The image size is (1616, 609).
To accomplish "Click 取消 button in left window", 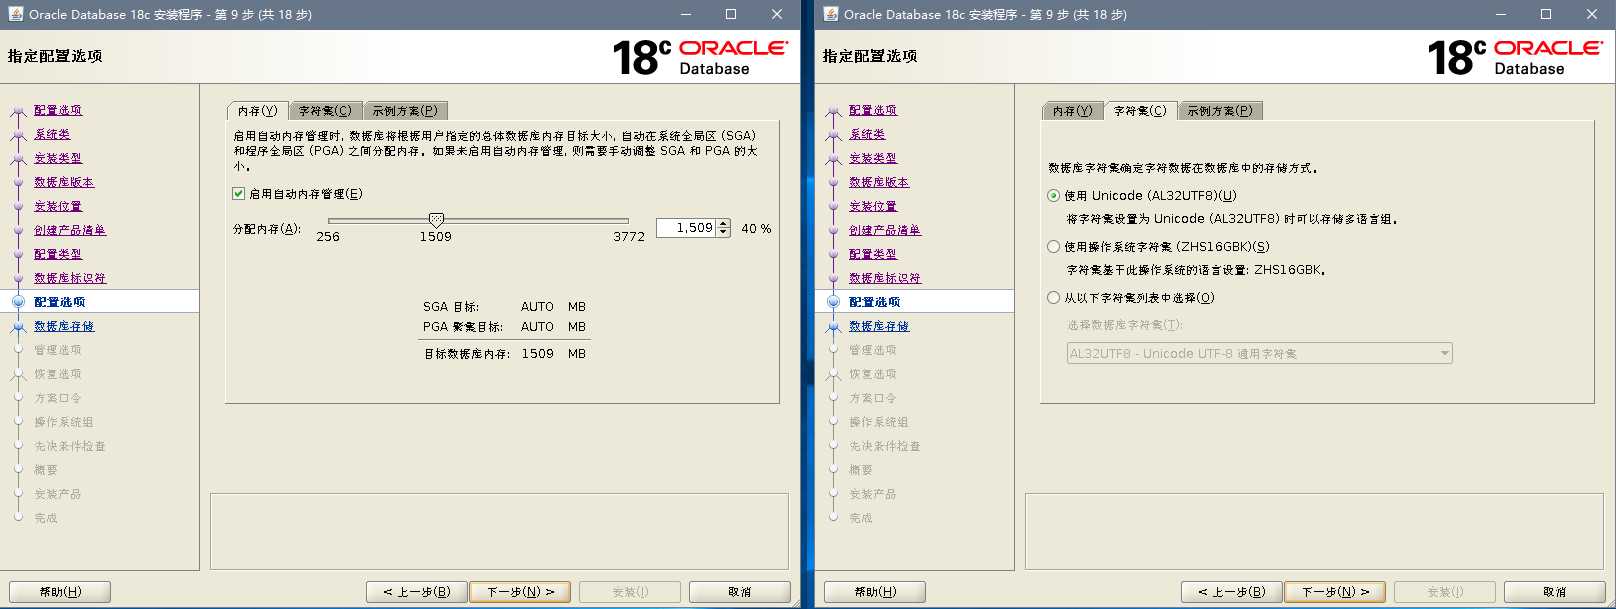I will pyautogui.click(x=740, y=592).
